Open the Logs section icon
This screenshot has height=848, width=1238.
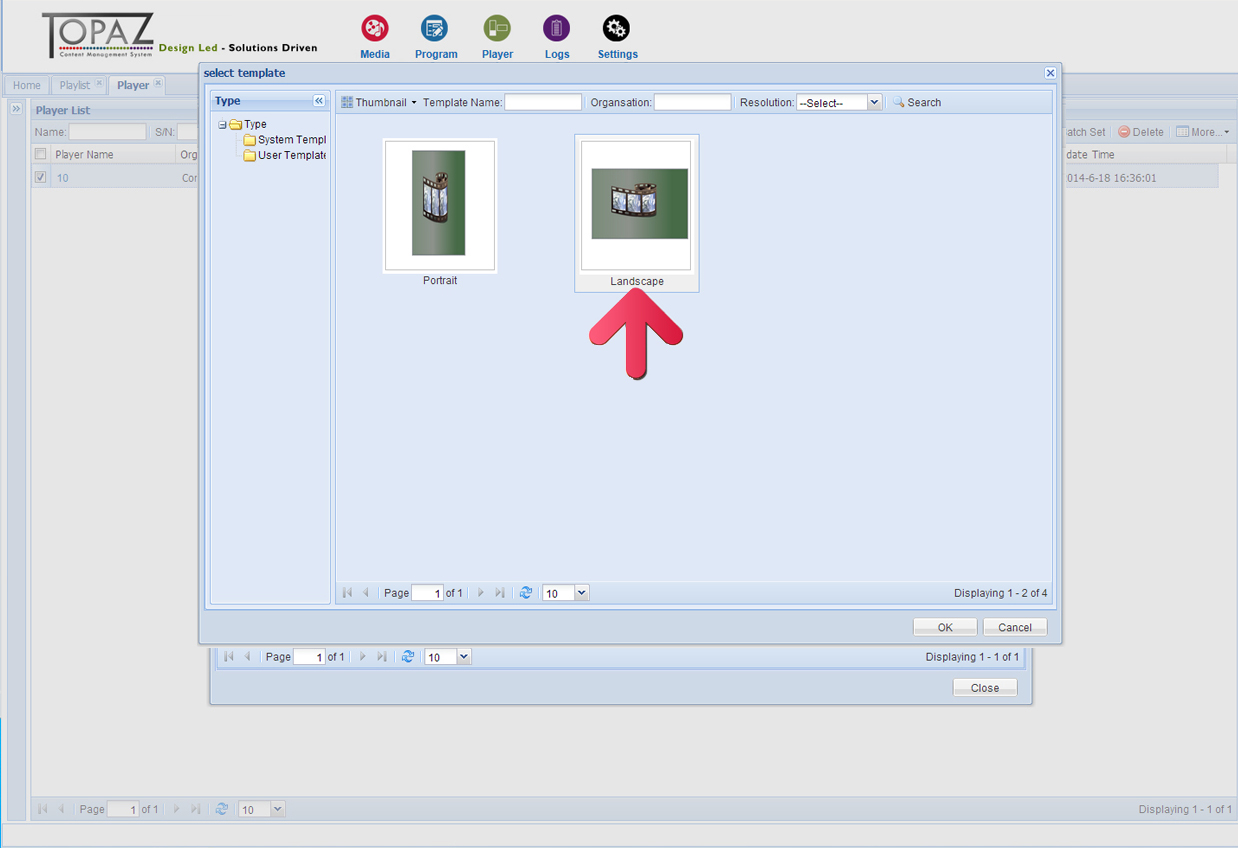pyautogui.click(x=557, y=28)
